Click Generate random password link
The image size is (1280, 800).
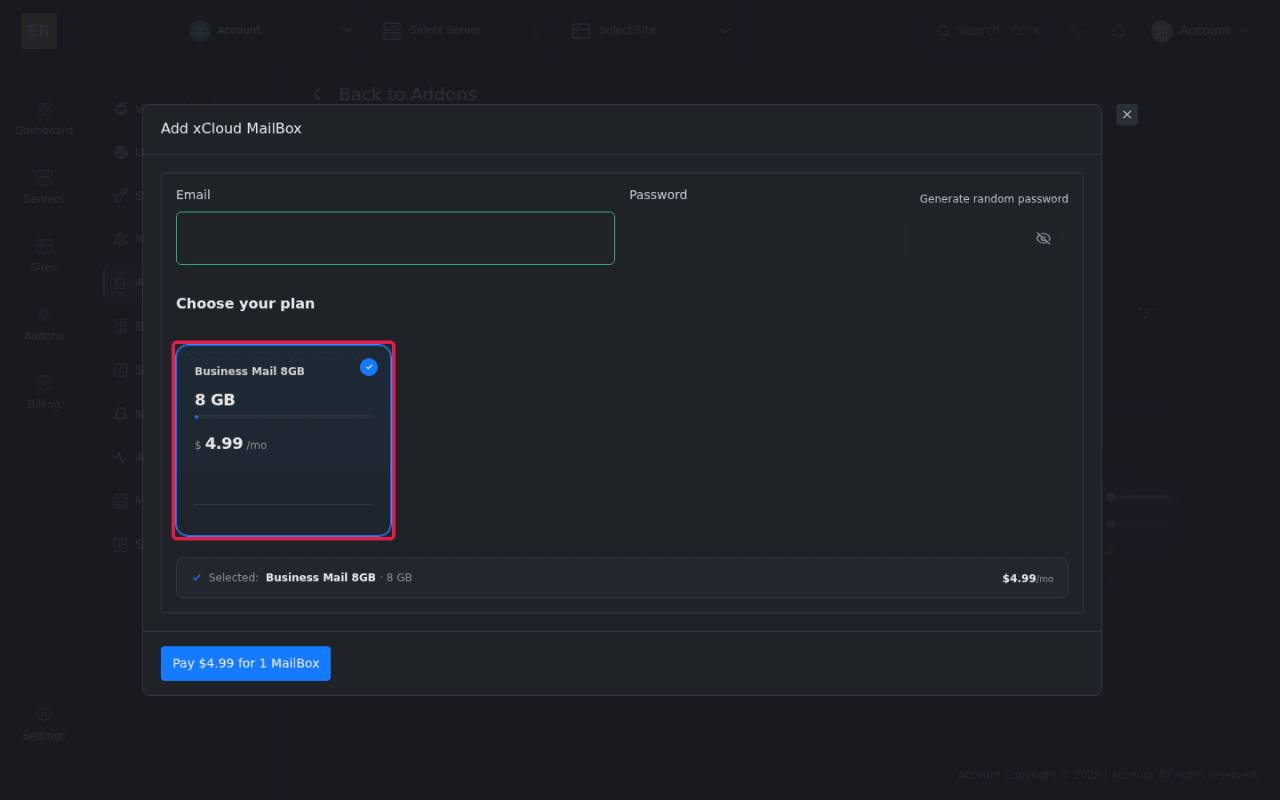tap(994, 199)
